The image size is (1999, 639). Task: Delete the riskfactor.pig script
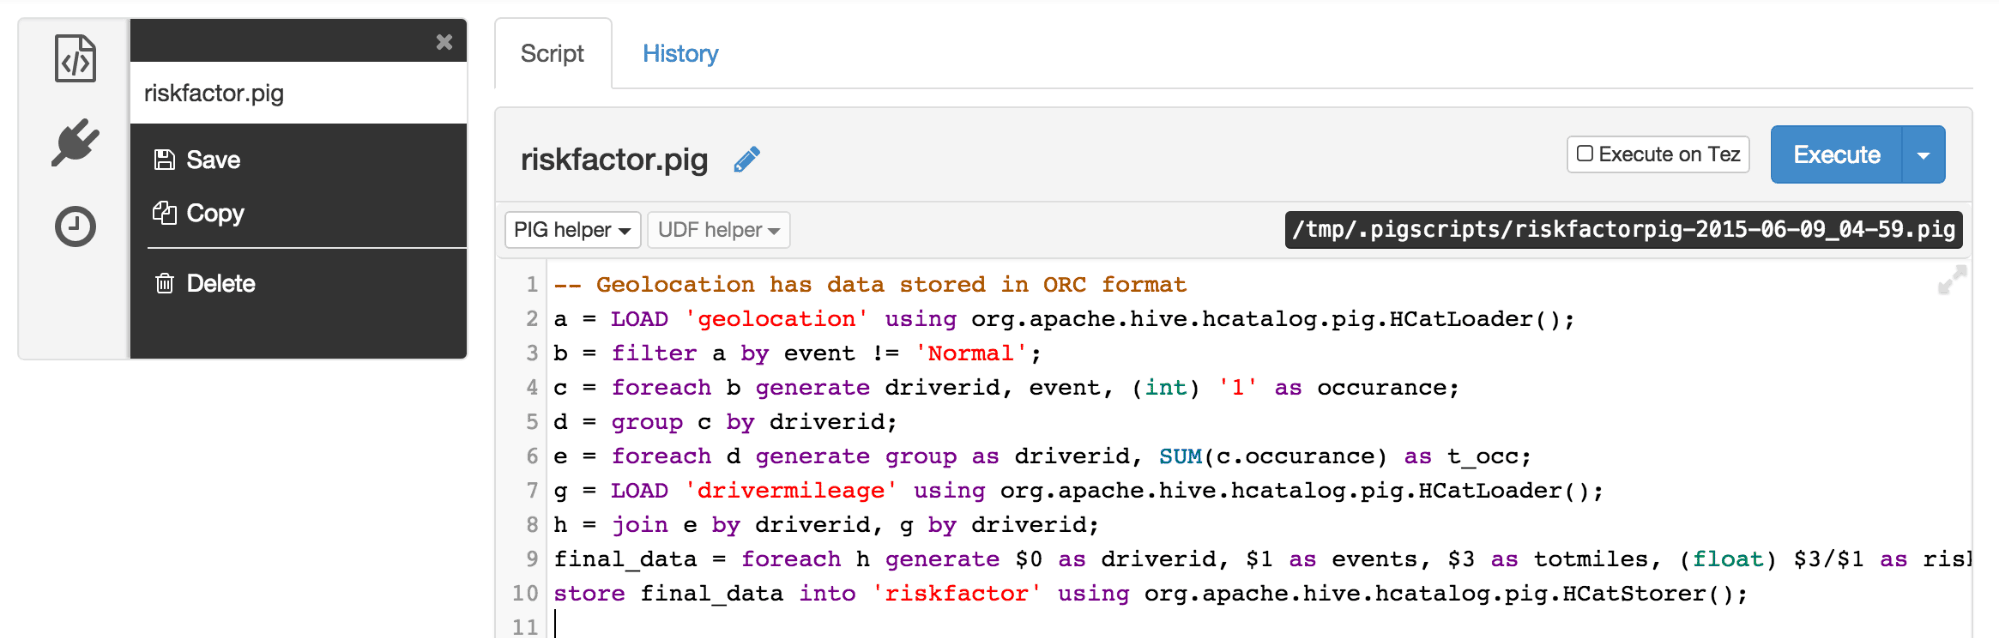tap(205, 284)
